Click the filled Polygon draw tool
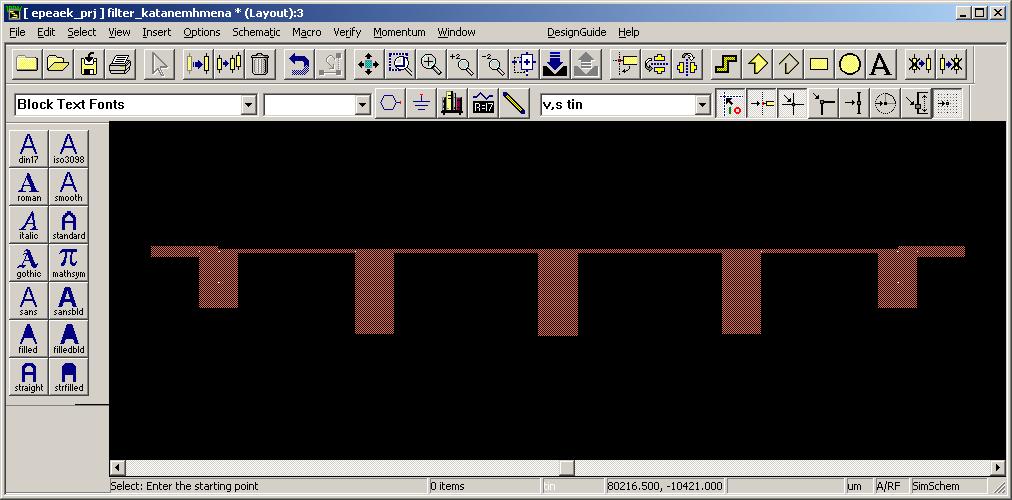This screenshot has height=500, width=1012. coord(758,64)
